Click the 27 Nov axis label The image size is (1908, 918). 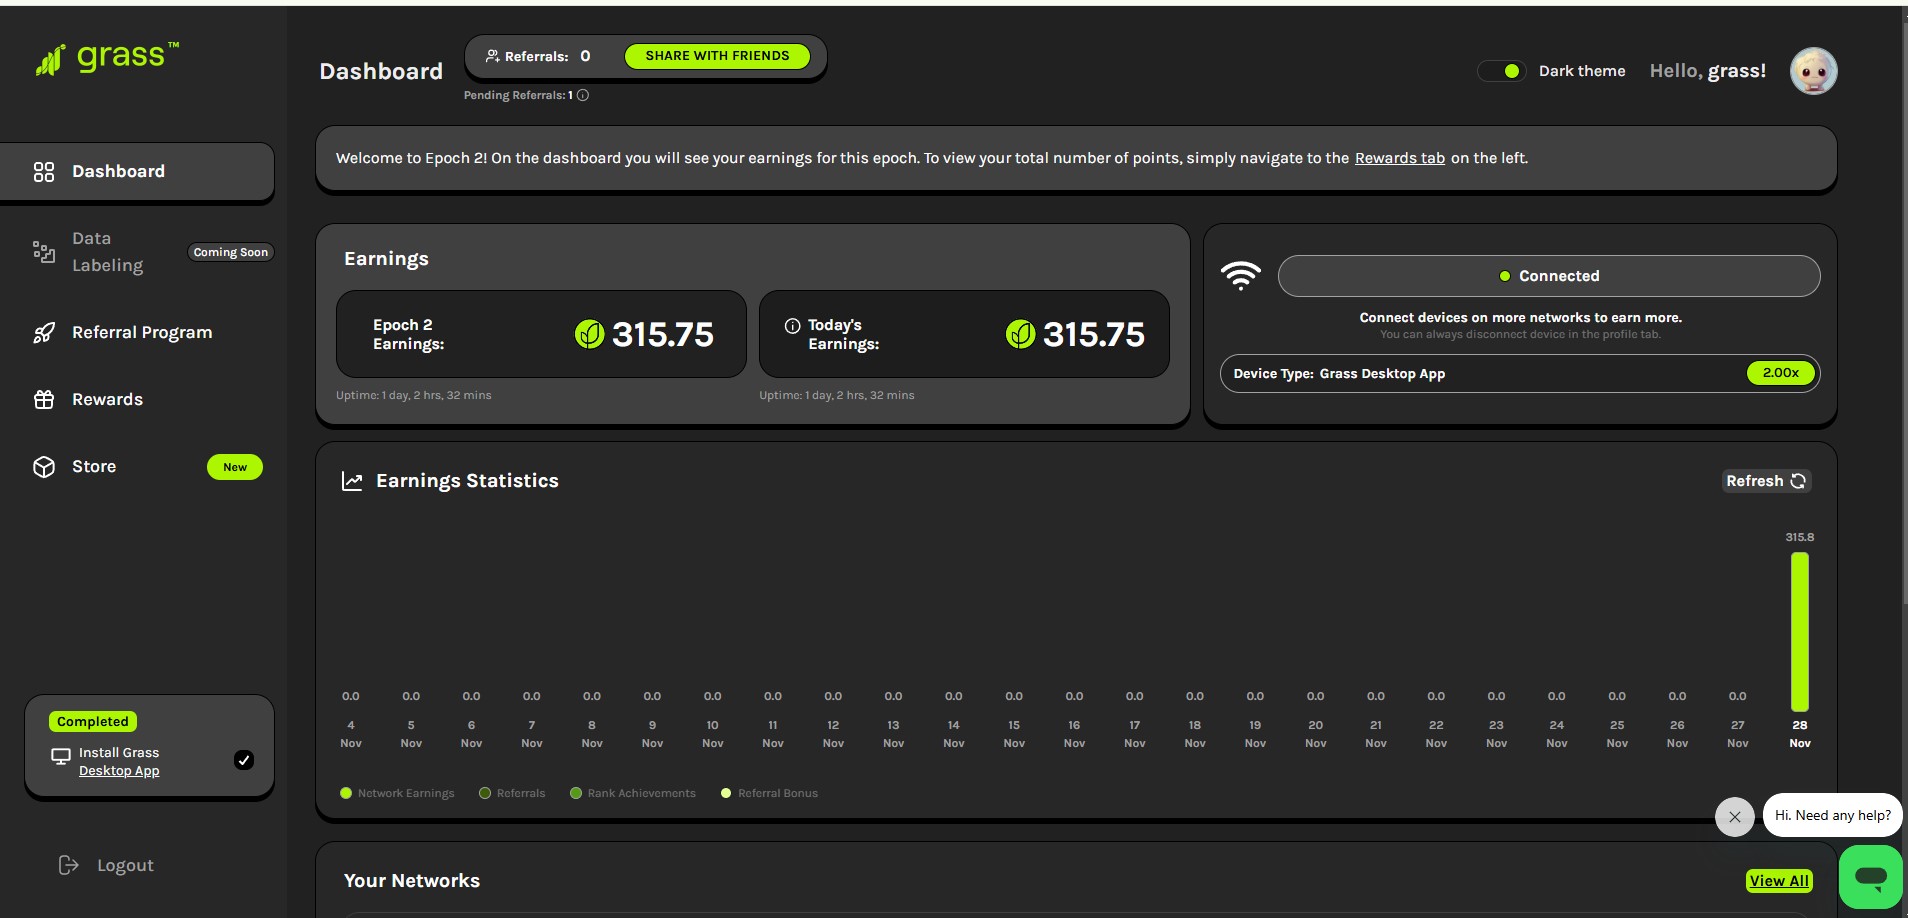point(1737,734)
